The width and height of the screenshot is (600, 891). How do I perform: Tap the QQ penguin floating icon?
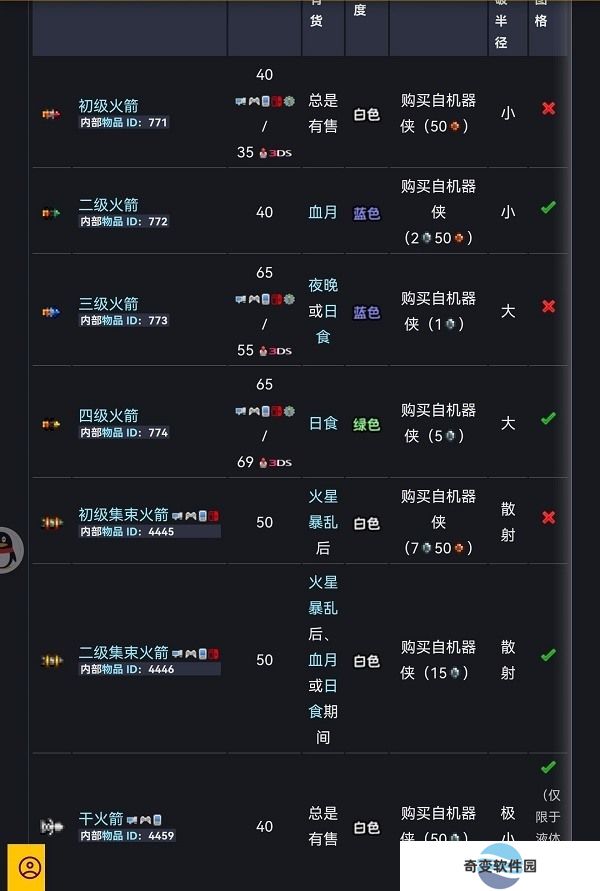click(x=8, y=550)
